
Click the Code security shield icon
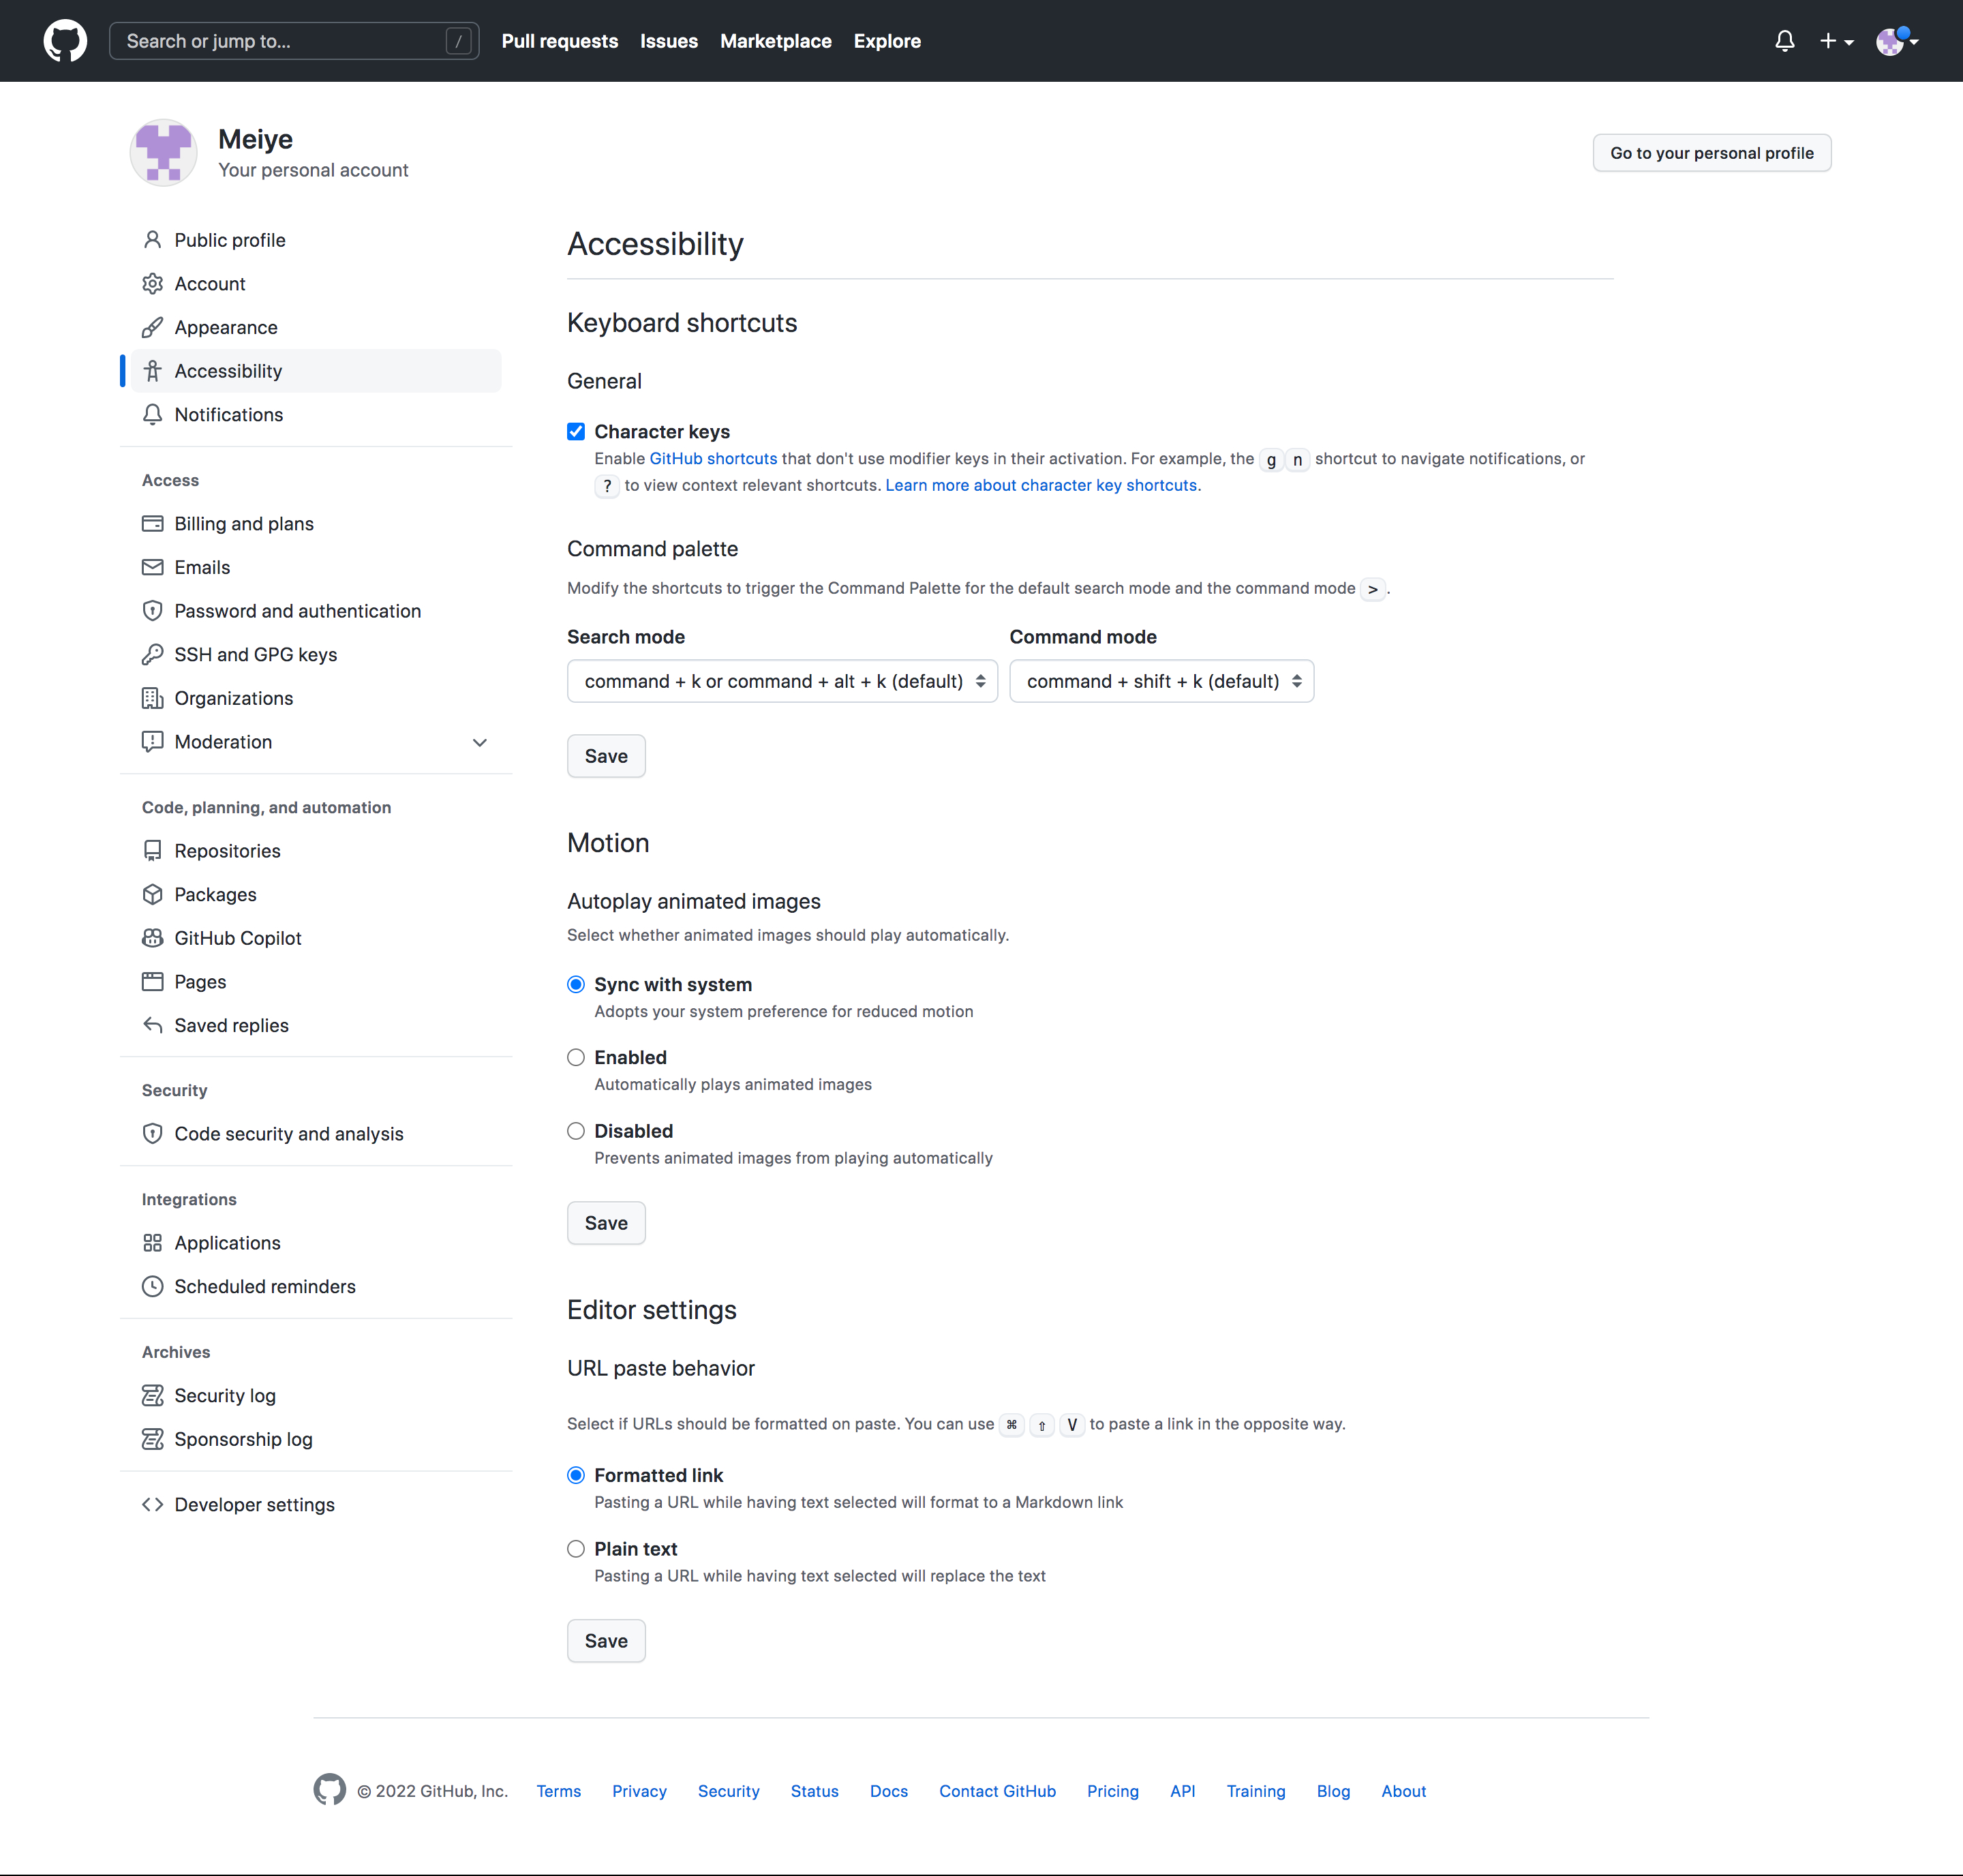(152, 1134)
